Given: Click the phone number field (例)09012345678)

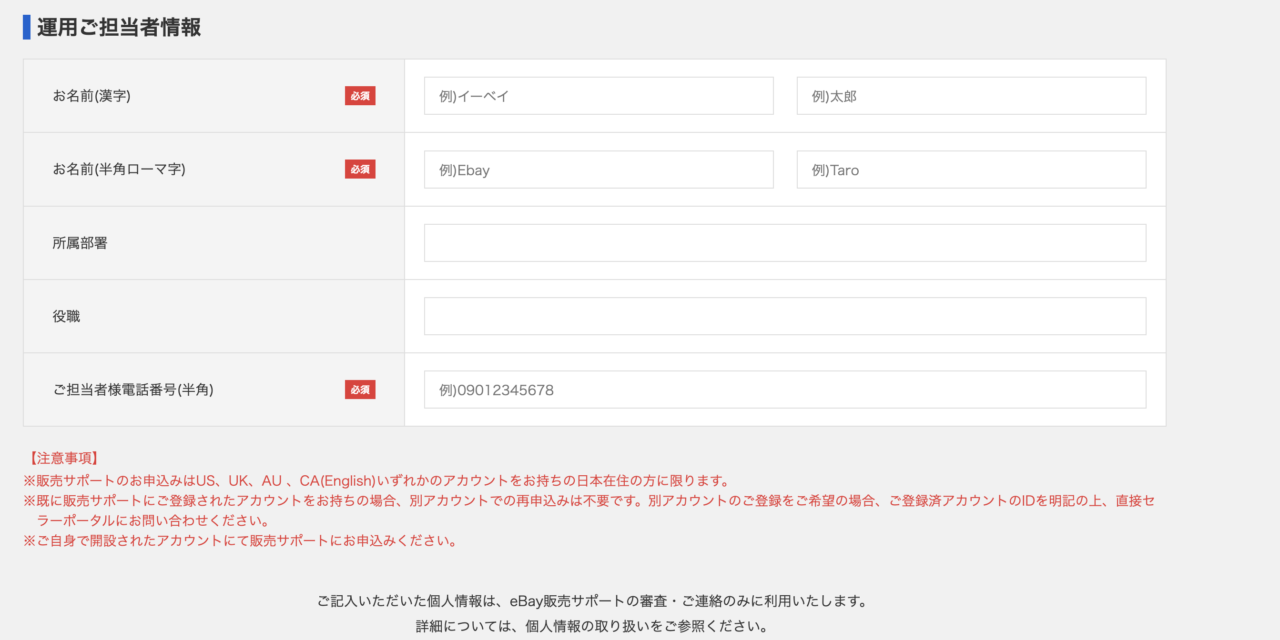Looking at the screenshot, I should [785, 390].
